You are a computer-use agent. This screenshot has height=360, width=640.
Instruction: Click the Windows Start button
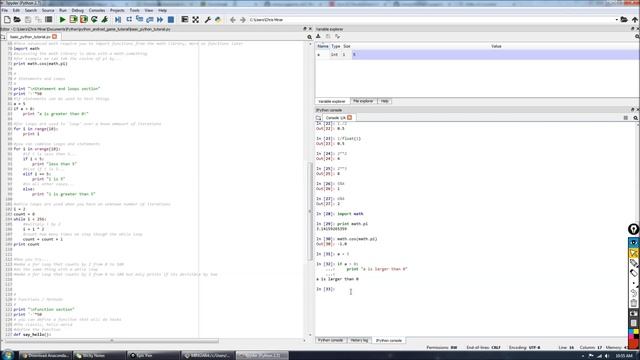coord(7,355)
